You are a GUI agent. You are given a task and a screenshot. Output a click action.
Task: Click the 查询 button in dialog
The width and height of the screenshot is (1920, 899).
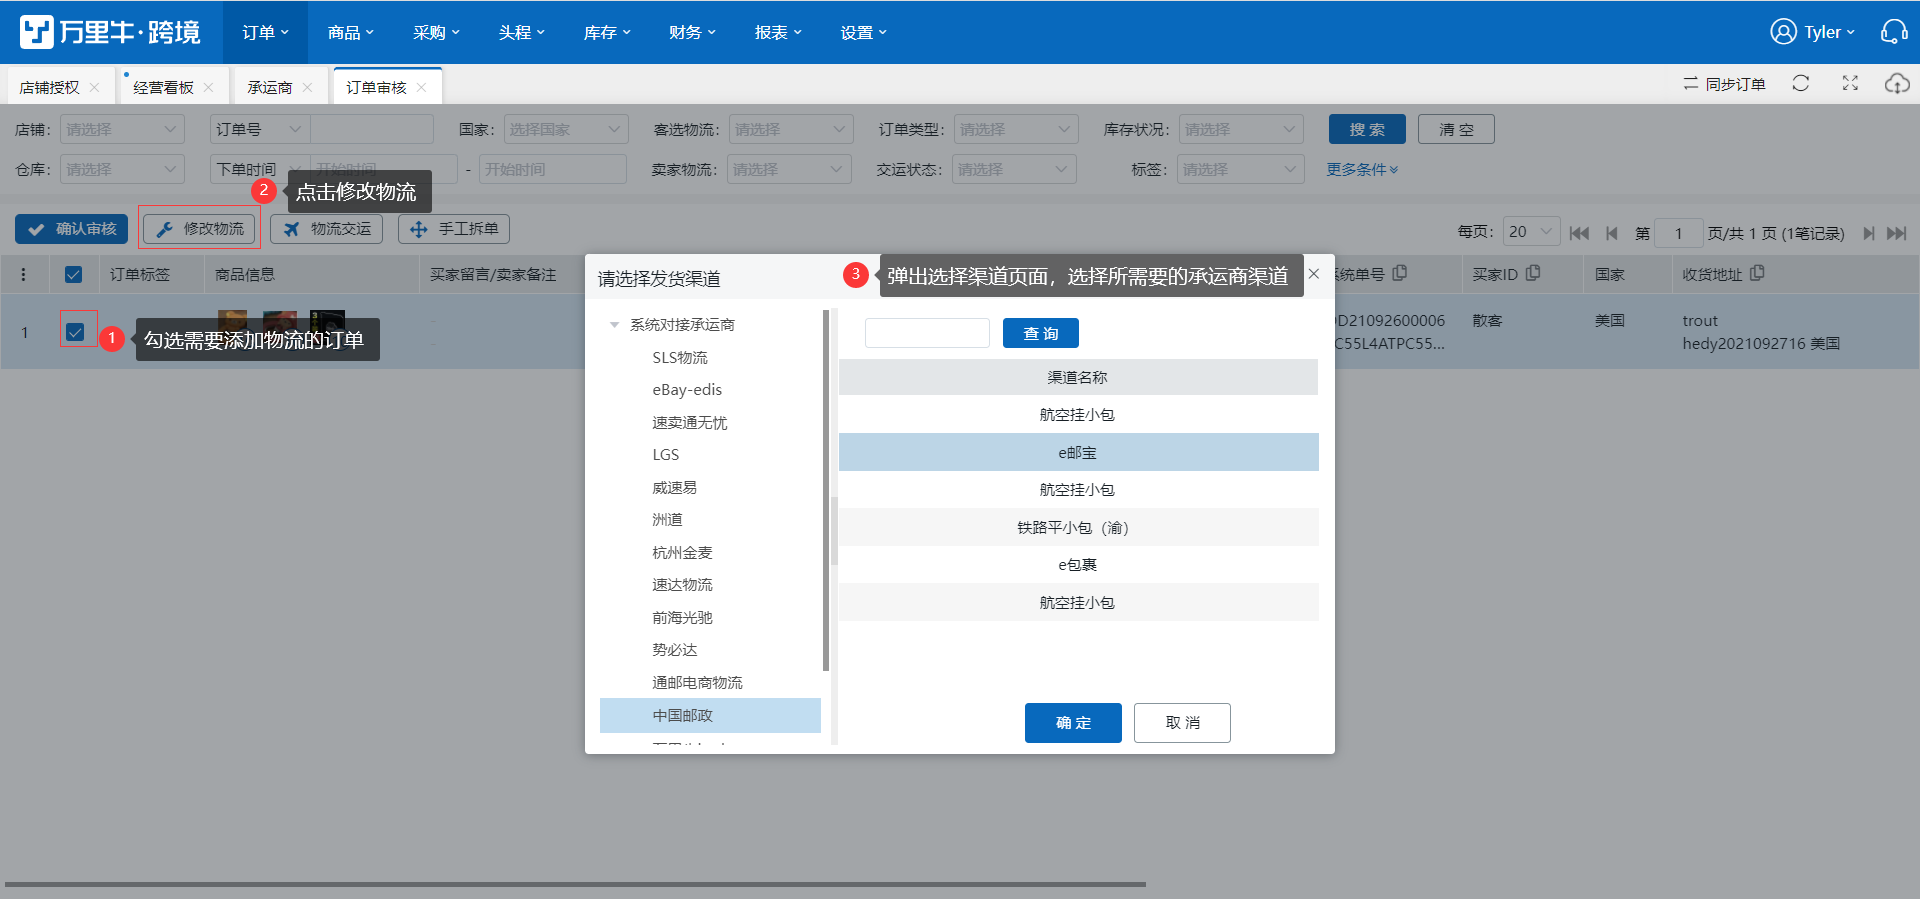tap(1041, 333)
